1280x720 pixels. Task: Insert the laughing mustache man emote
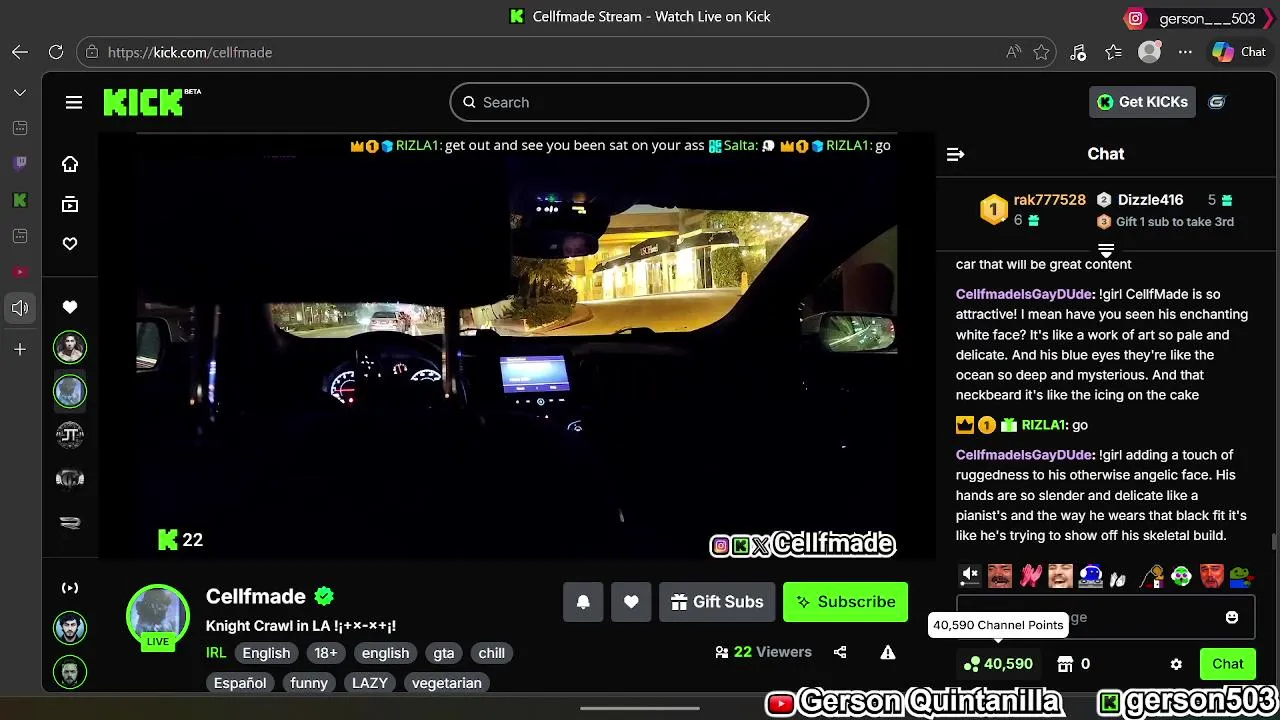click(x=1000, y=575)
